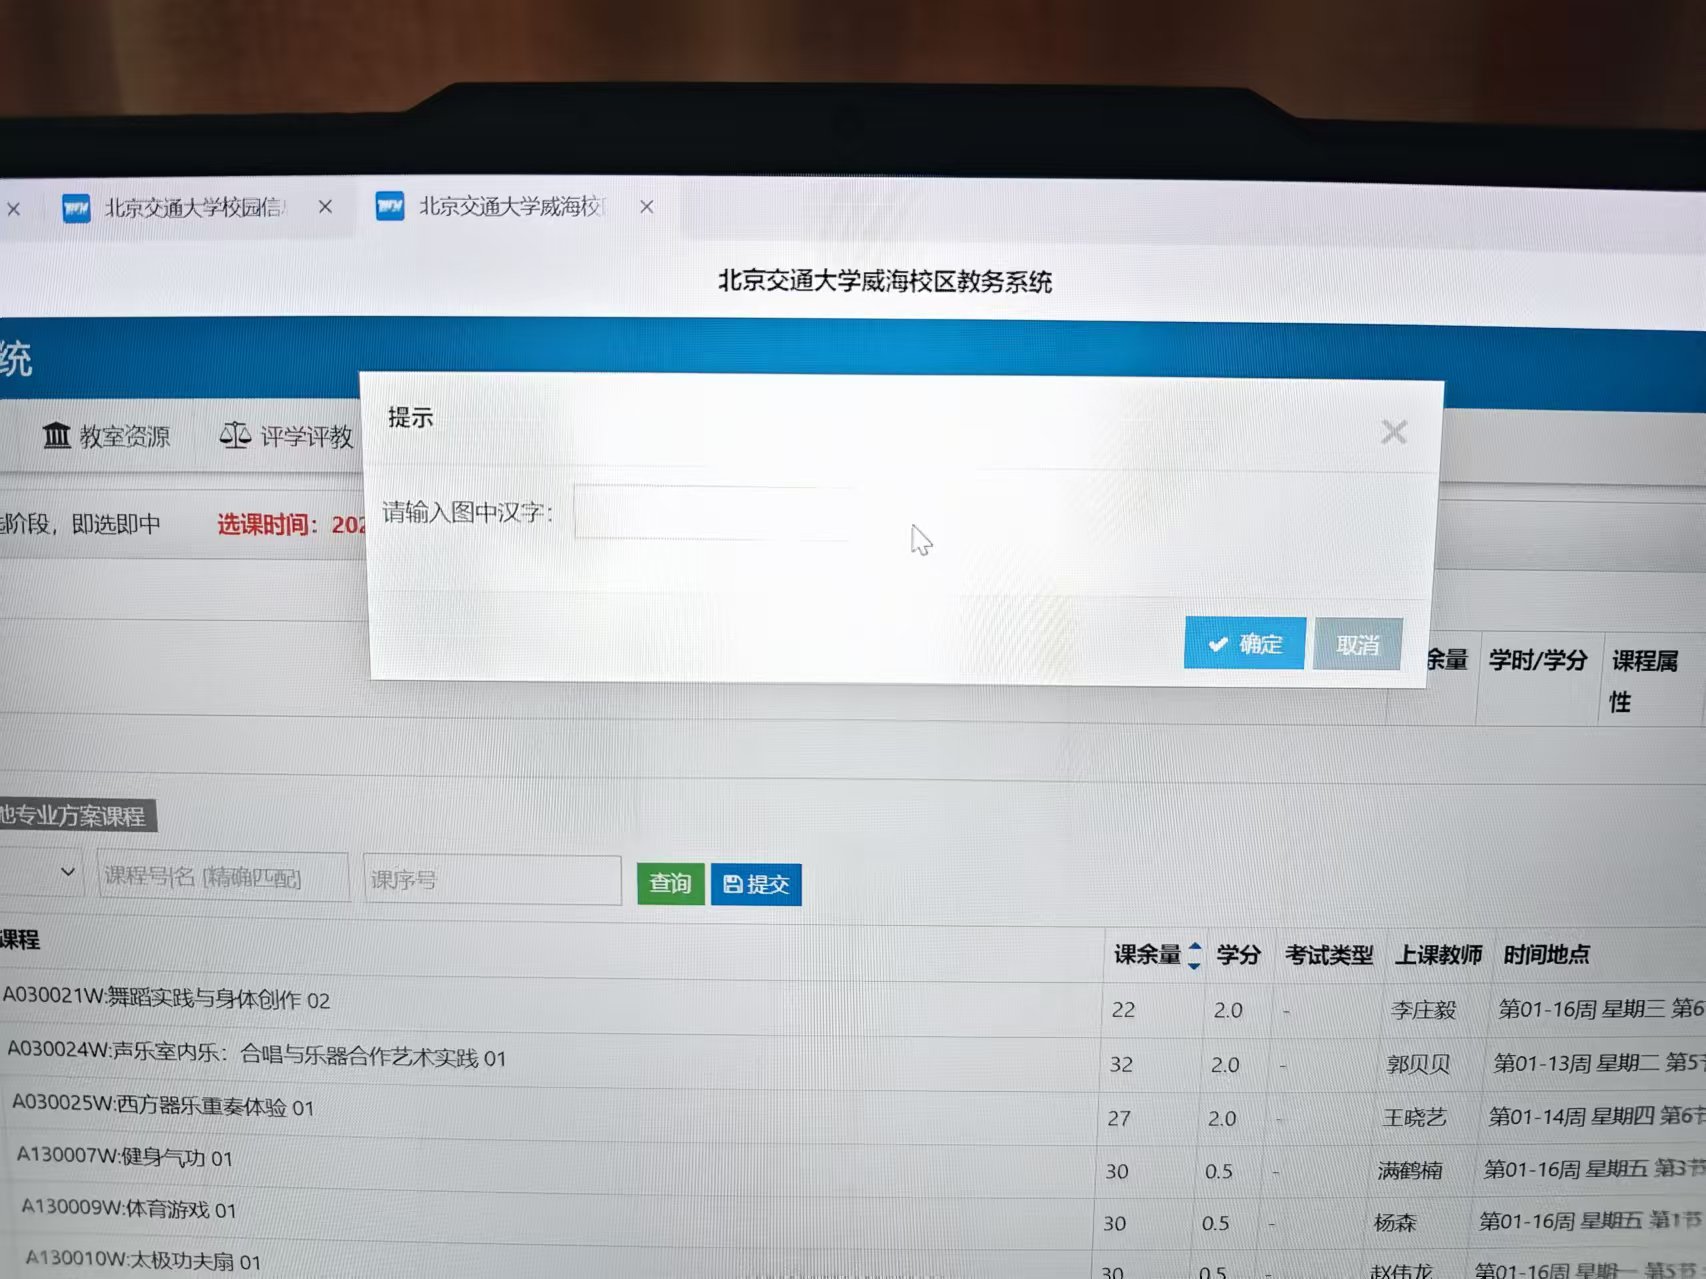
Task: Click the 课序号 input field
Action: (492, 880)
